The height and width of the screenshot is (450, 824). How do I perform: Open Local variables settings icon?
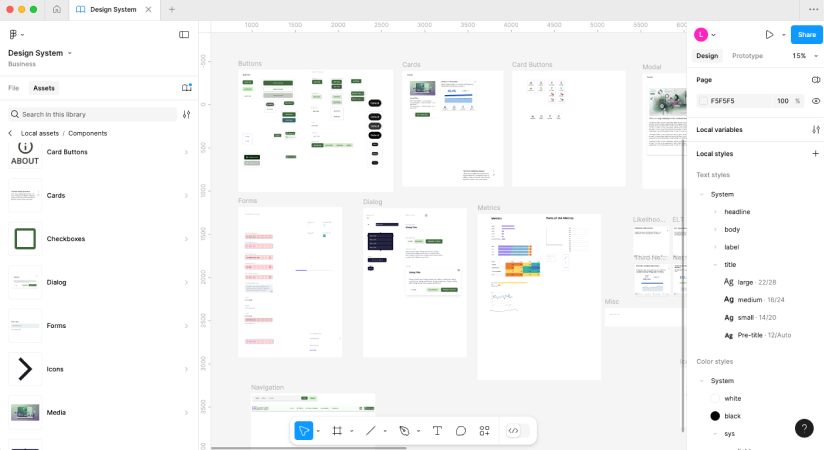point(816,129)
